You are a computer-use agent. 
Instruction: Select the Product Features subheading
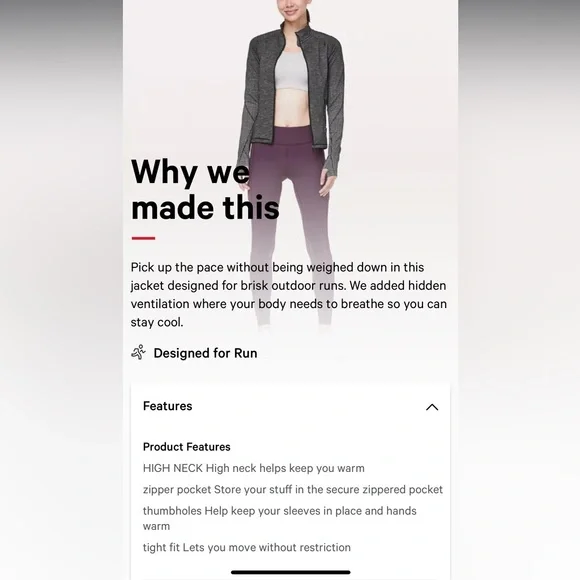click(x=186, y=447)
